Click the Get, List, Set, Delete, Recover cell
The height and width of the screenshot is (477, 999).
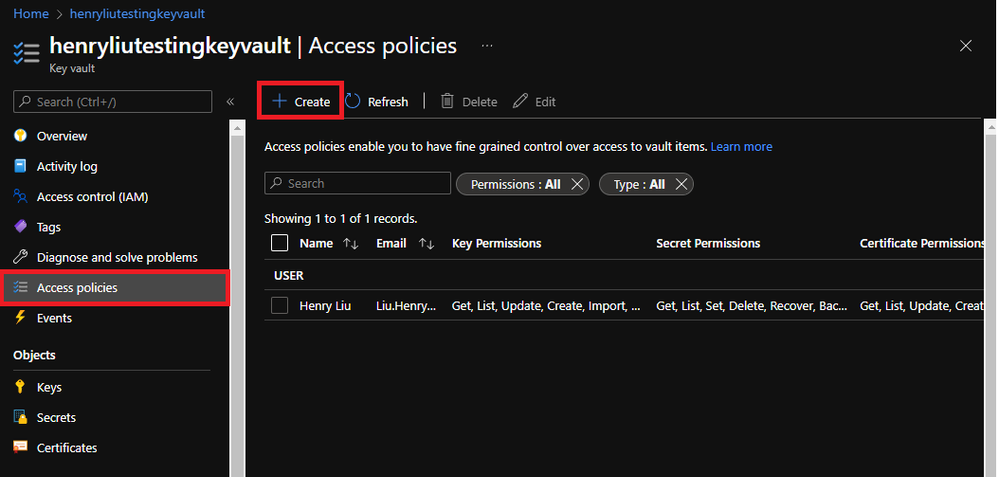point(752,306)
